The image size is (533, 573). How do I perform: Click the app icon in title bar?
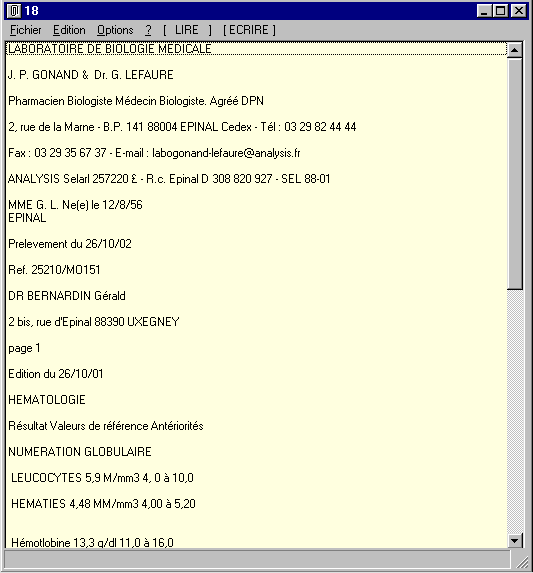(x=14, y=11)
